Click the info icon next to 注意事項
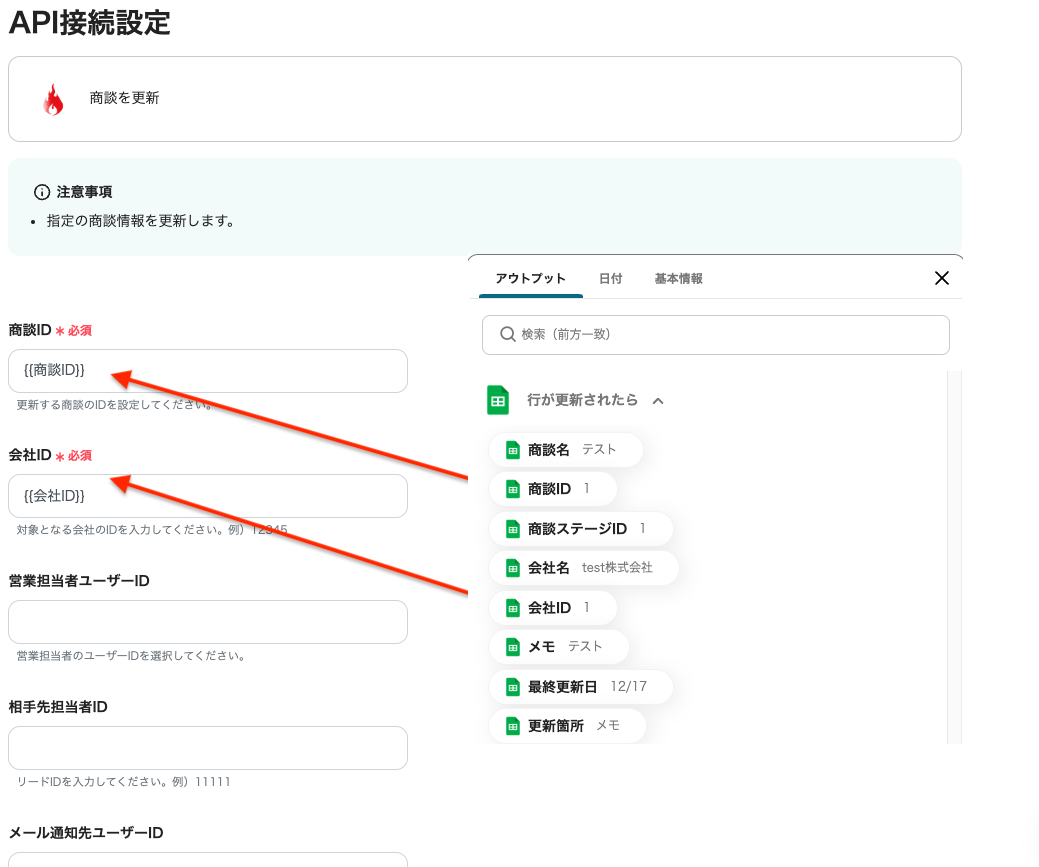This screenshot has height=867, width=1039. click(42, 191)
